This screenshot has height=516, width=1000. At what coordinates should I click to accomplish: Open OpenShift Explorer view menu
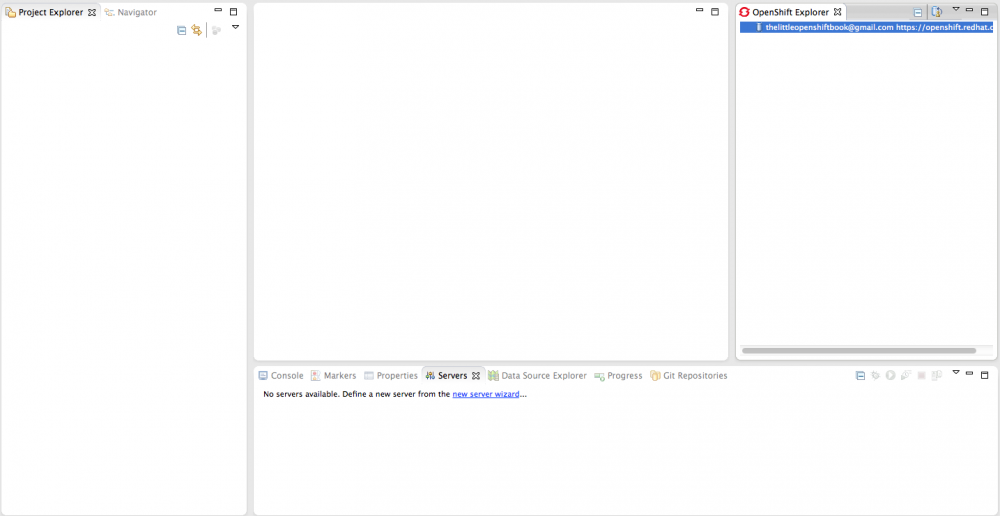click(956, 9)
